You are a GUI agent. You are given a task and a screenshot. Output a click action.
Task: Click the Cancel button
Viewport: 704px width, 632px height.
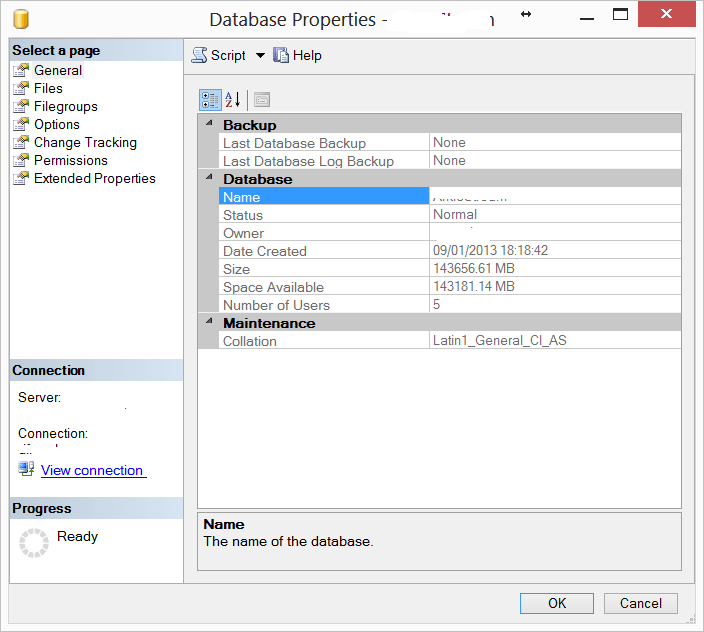point(641,603)
